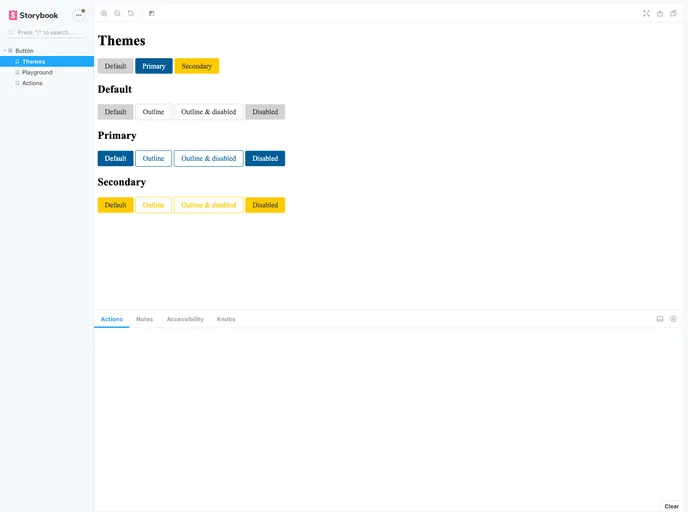Focus the sidebar search field

coord(48,33)
